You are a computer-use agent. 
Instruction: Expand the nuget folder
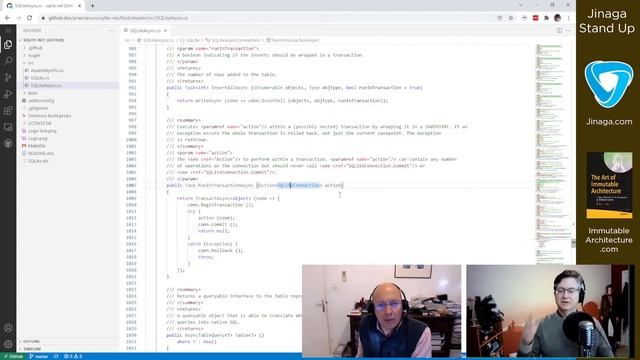(34, 55)
